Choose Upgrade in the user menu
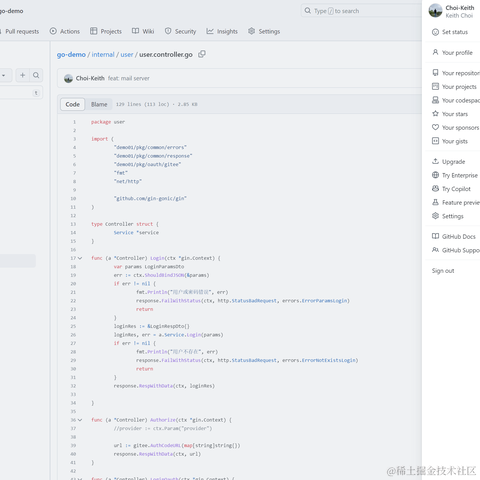This screenshot has height=480, width=480. click(455, 162)
